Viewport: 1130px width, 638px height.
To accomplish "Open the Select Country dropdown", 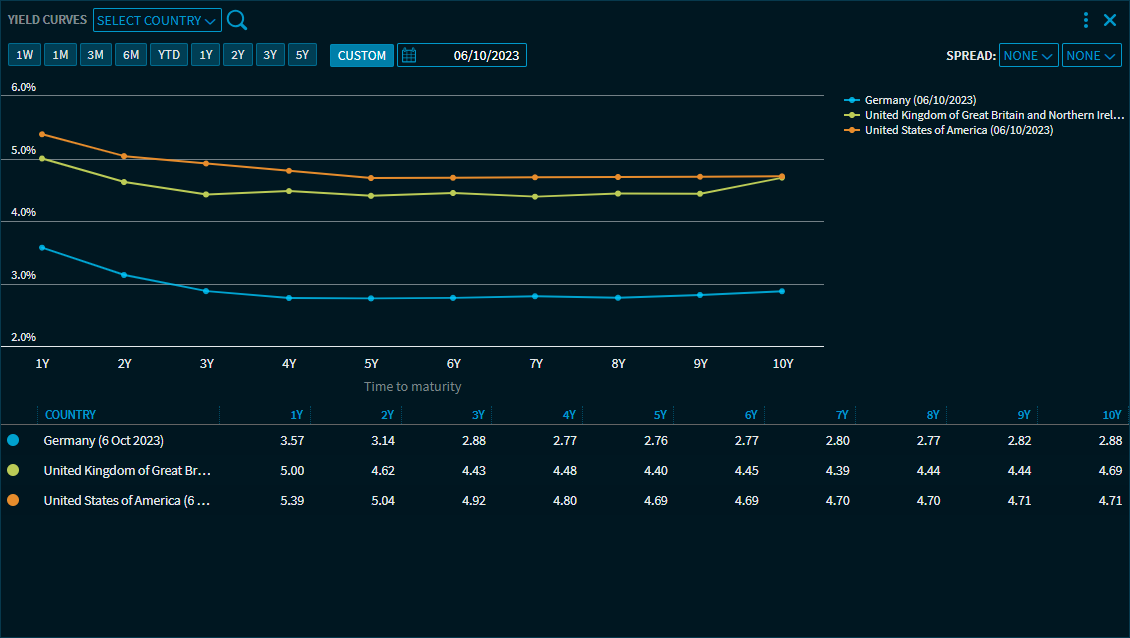I will 157,21.
